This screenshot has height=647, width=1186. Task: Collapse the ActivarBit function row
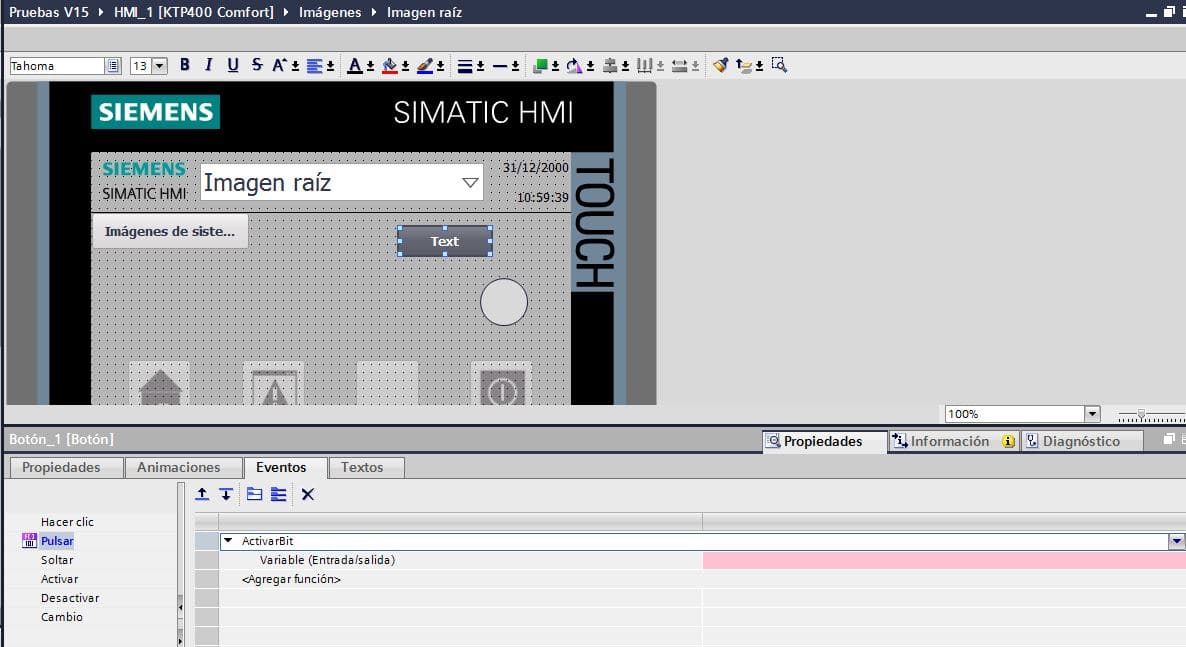[228, 541]
